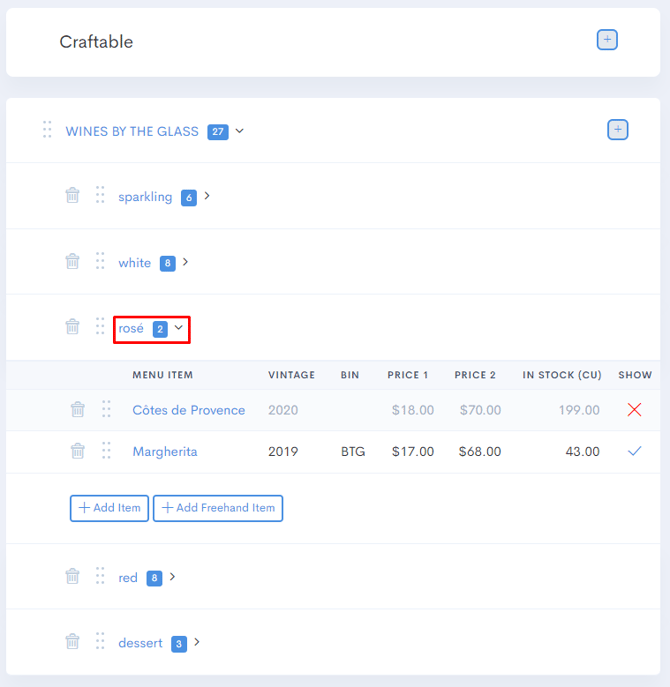Image resolution: width=670 pixels, height=687 pixels.
Task: Toggle show status for Côtes de Provence
Action: [634, 410]
